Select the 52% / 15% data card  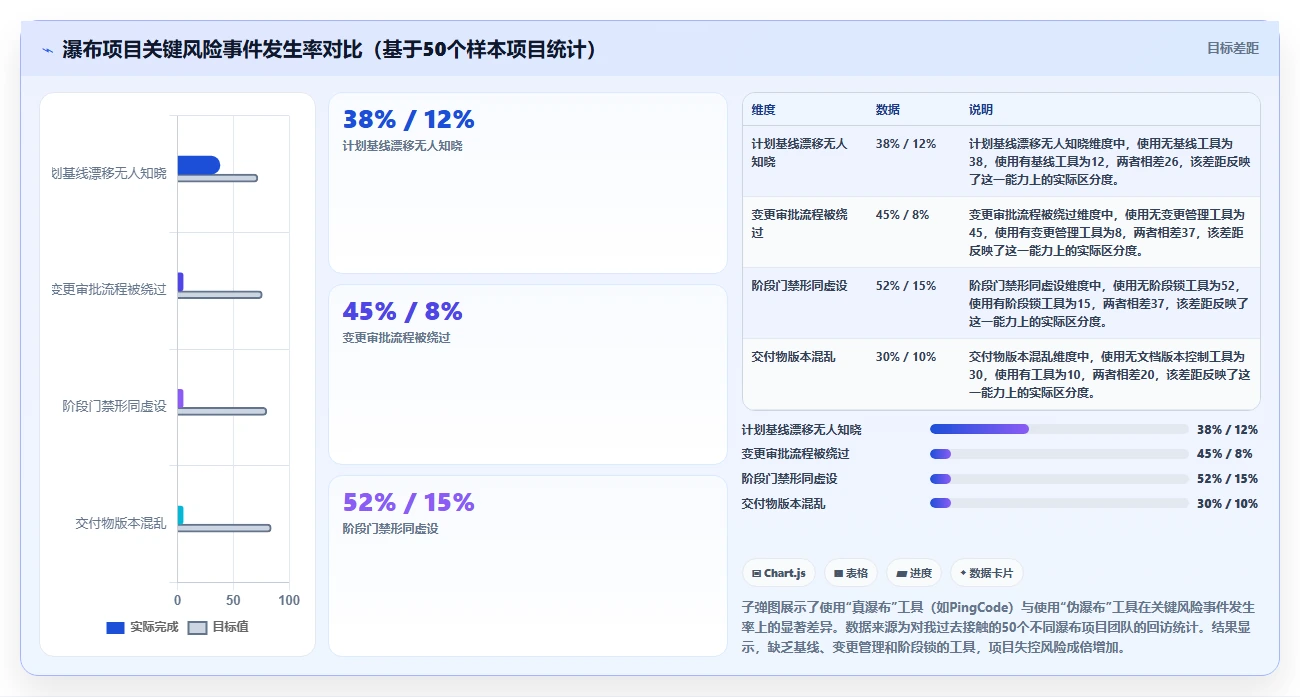pos(527,565)
